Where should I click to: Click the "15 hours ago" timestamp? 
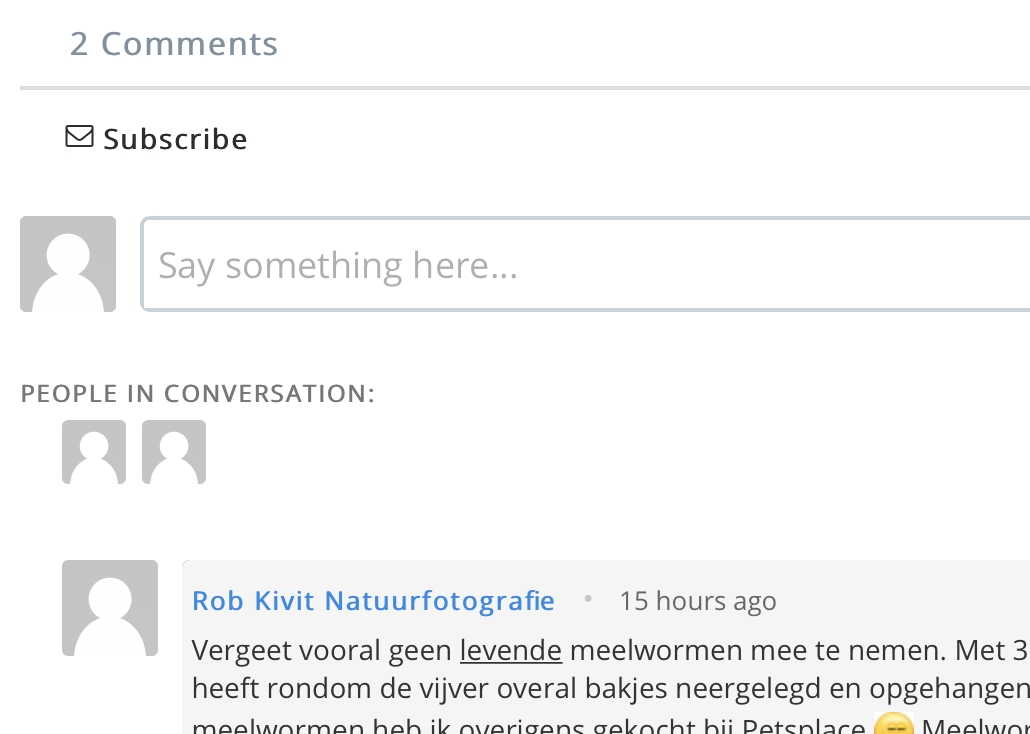coord(697,601)
